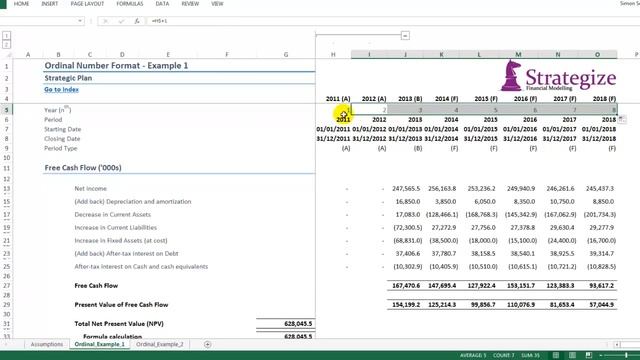Adjust the zoom slider handle
This screenshot has width=640, height=360.
tap(626, 355)
